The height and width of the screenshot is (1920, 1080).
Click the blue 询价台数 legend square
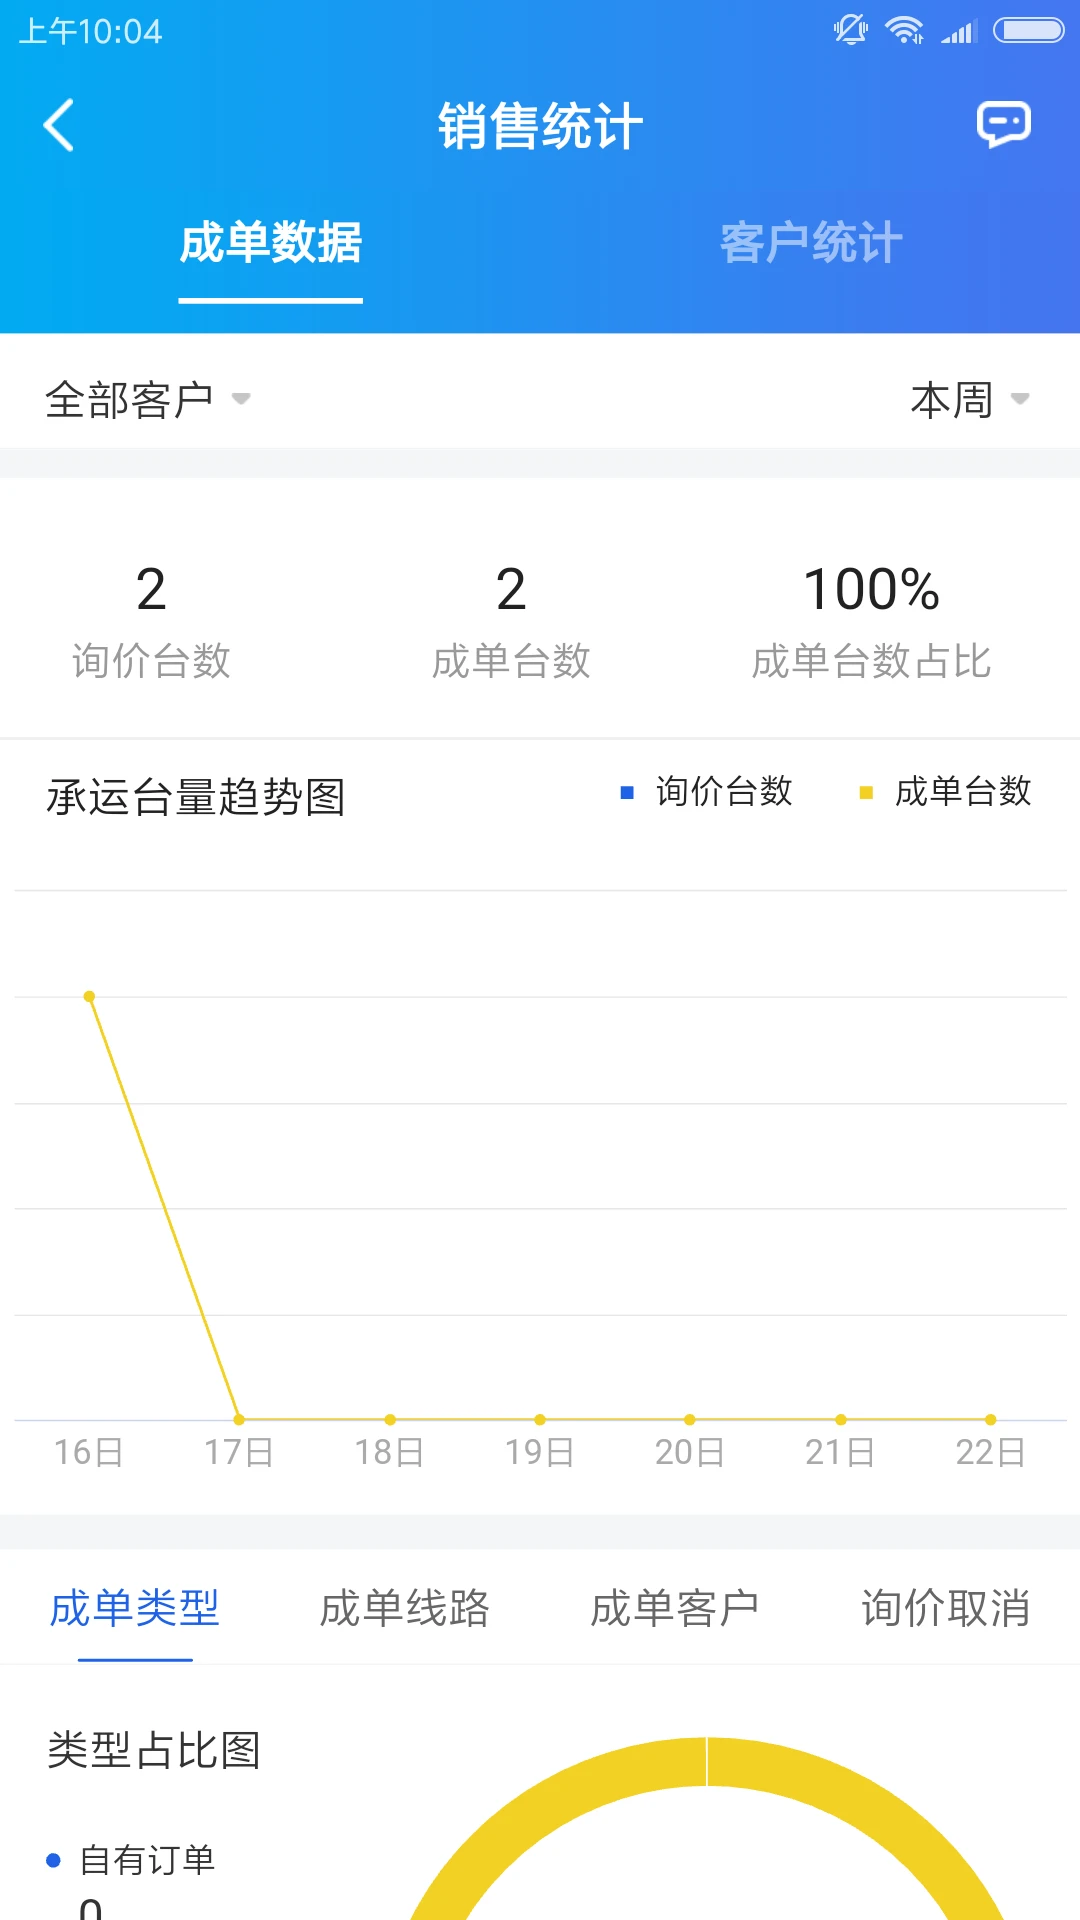(626, 792)
